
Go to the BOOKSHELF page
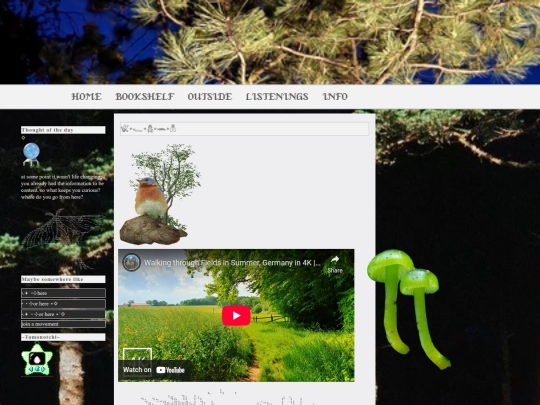tap(145, 97)
